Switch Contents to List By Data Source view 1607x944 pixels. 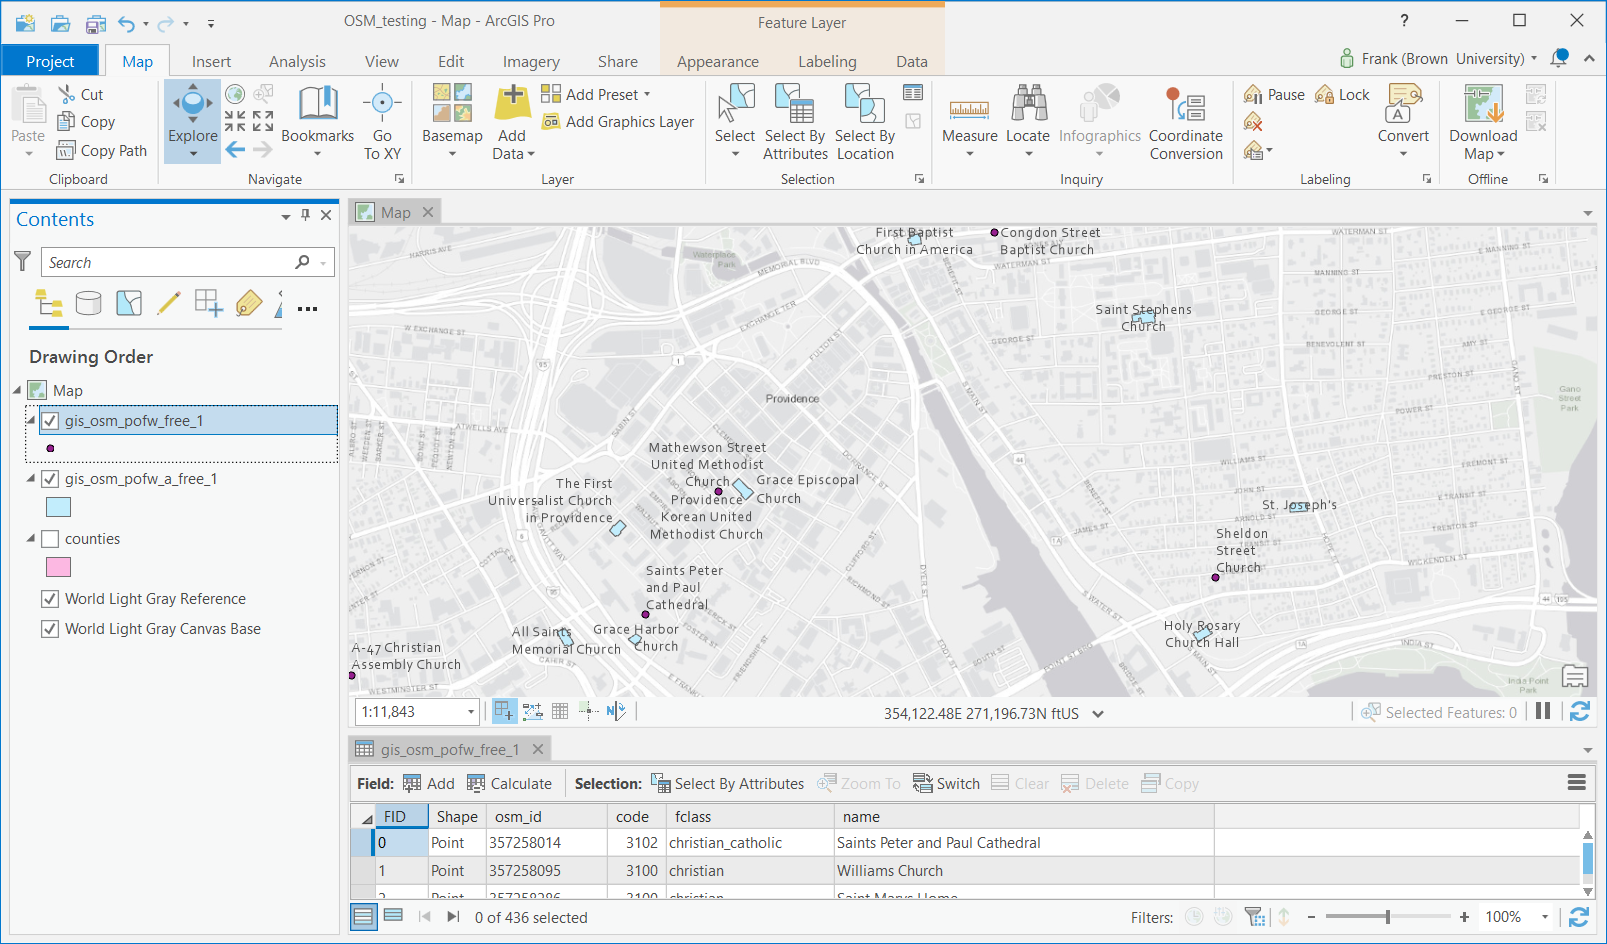(x=88, y=303)
